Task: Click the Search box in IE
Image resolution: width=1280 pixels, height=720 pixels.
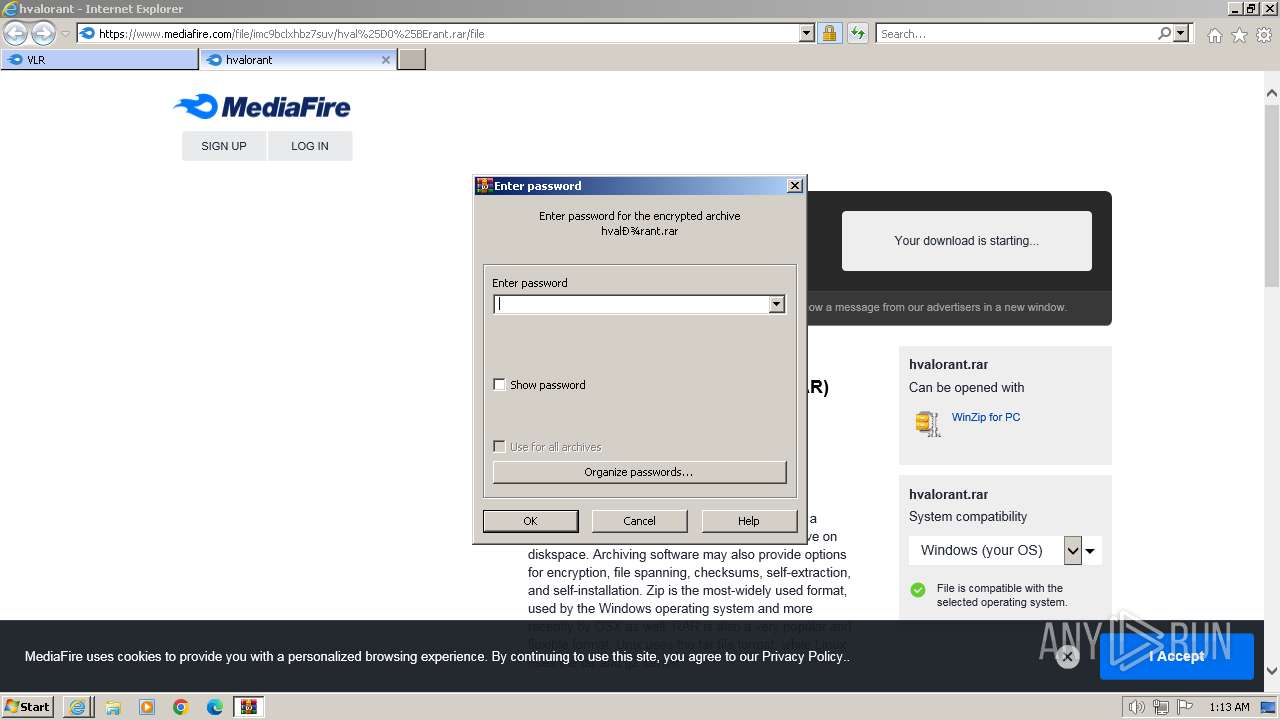Action: click(x=1017, y=33)
